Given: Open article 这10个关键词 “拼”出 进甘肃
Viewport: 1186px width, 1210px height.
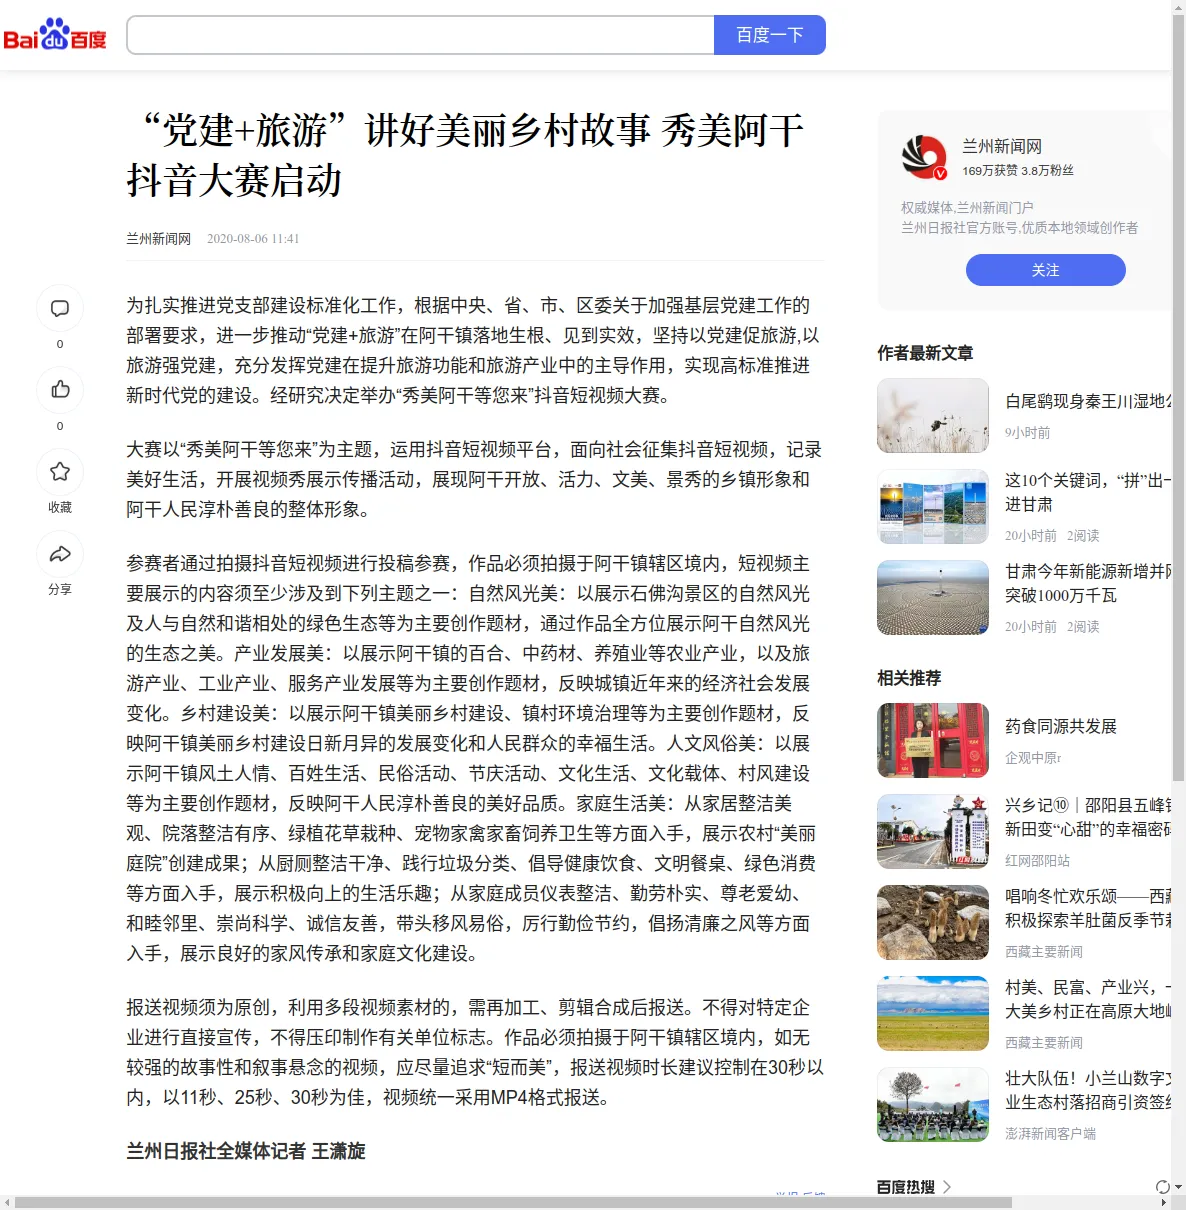Looking at the screenshot, I should click(x=1088, y=492).
